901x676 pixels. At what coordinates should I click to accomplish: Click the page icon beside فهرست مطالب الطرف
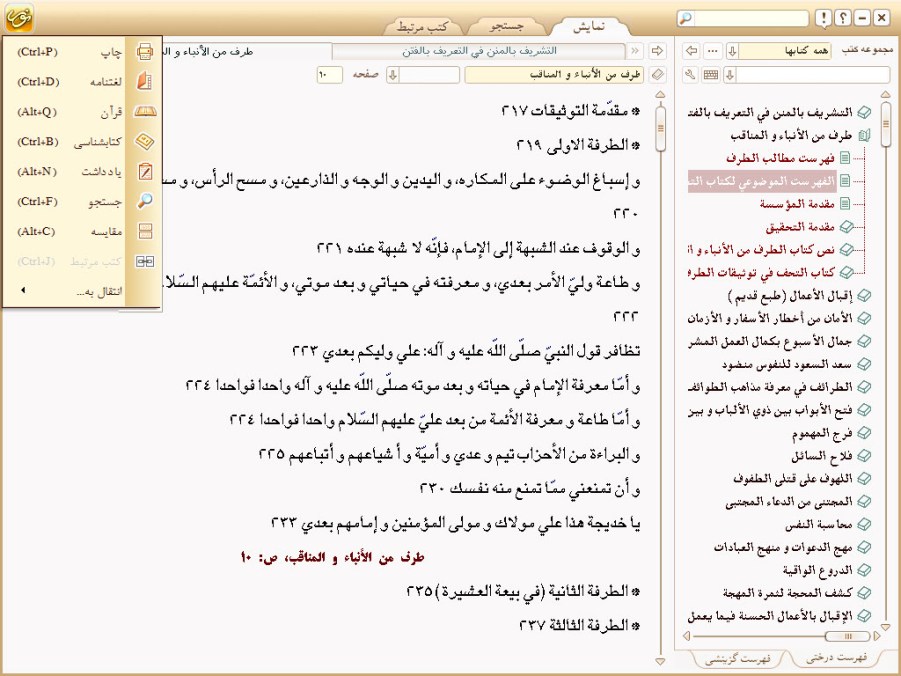click(845, 158)
